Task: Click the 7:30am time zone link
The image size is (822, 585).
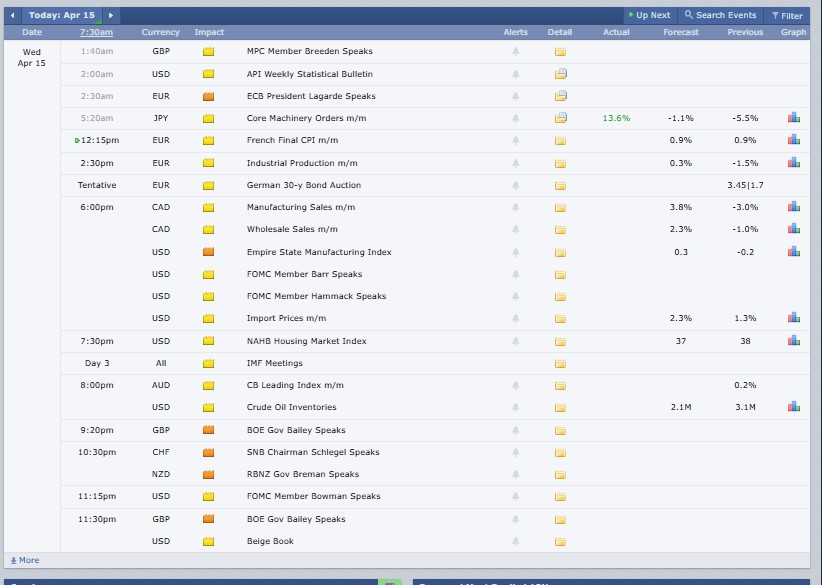Action: [x=96, y=32]
